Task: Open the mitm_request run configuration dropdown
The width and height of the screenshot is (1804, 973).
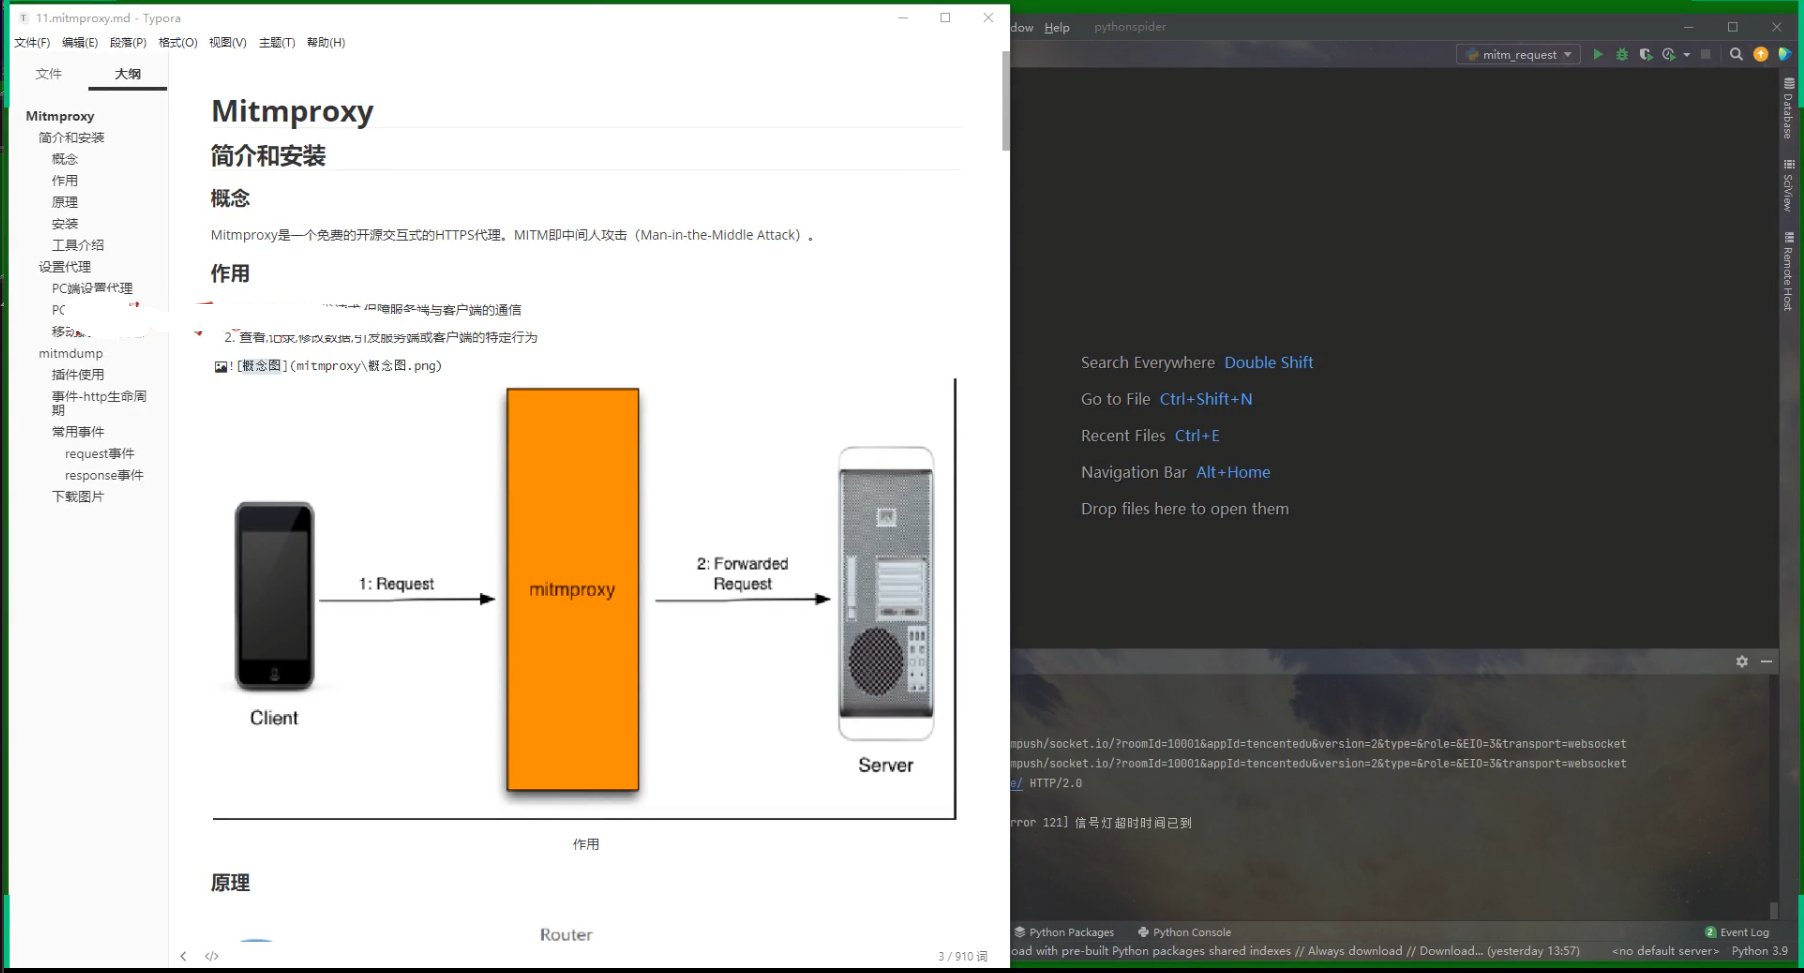Action: point(1518,54)
